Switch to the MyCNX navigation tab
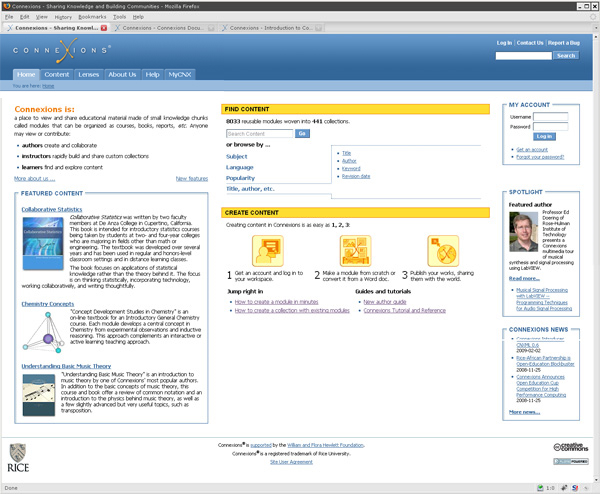 click(x=180, y=74)
